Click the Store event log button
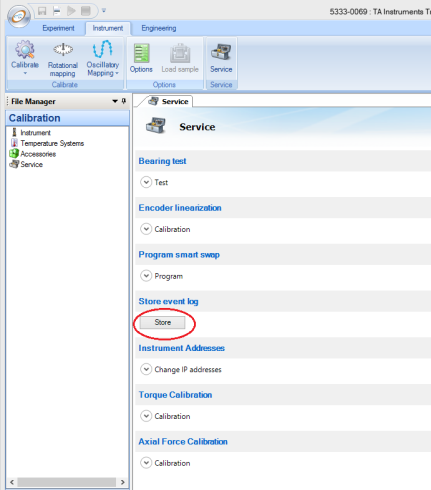This screenshot has width=431, height=490. pos(162,322)
